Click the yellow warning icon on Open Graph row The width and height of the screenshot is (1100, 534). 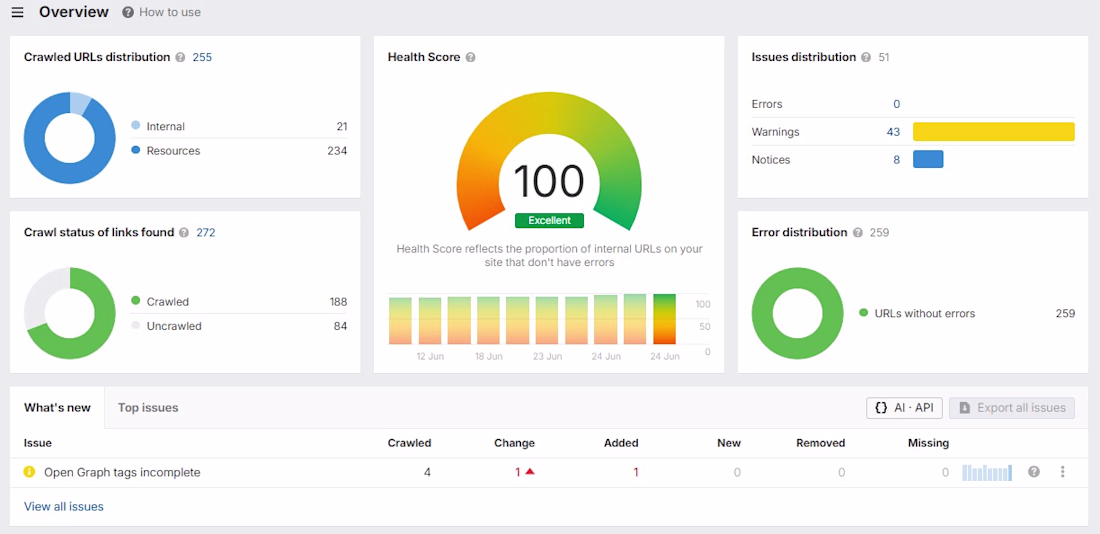click(x=29, y=472)
